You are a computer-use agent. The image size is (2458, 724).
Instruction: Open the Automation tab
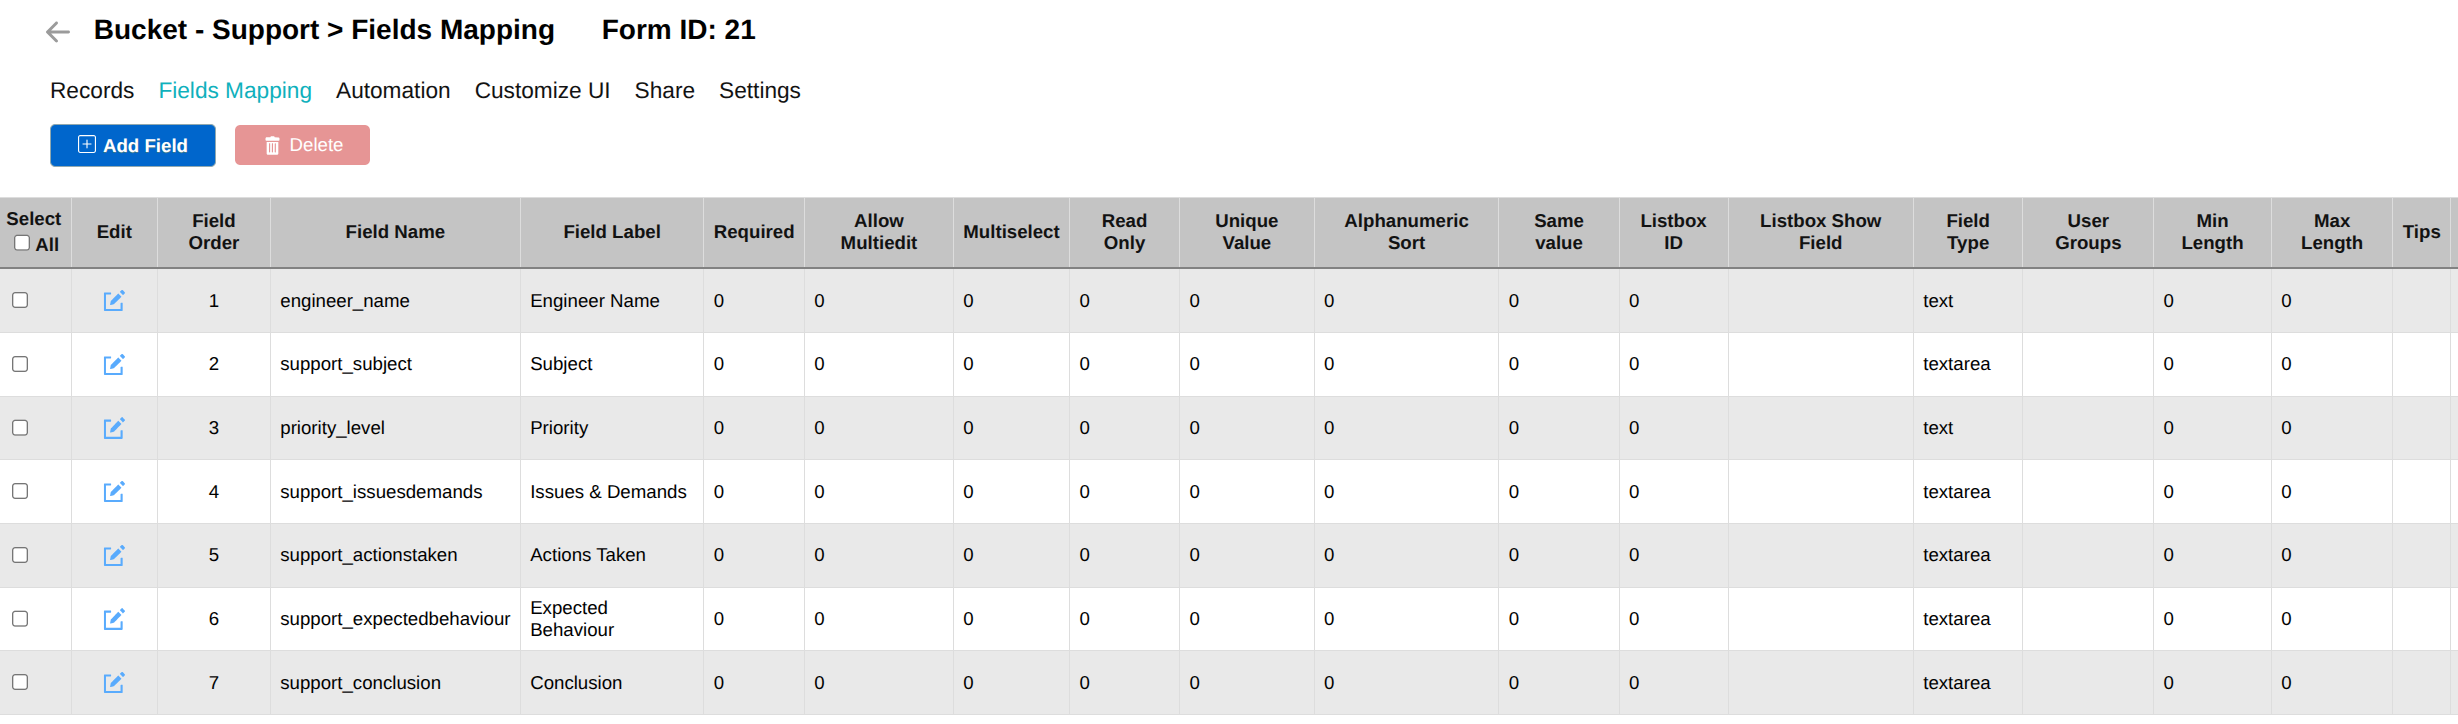point(393,91)
